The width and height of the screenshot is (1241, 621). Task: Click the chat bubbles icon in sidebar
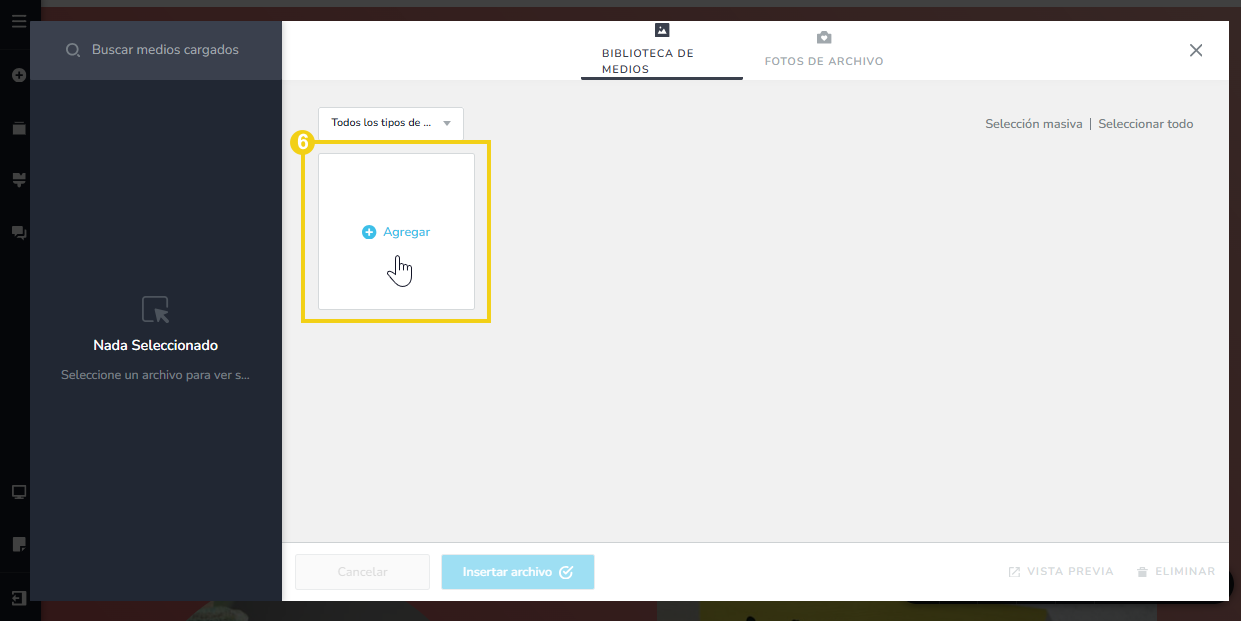click(x=18, y=232)
